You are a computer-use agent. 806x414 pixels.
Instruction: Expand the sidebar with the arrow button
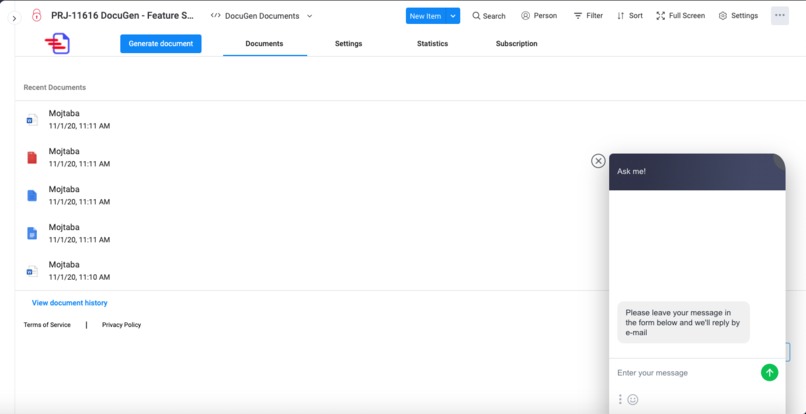[x=14, y=18]
